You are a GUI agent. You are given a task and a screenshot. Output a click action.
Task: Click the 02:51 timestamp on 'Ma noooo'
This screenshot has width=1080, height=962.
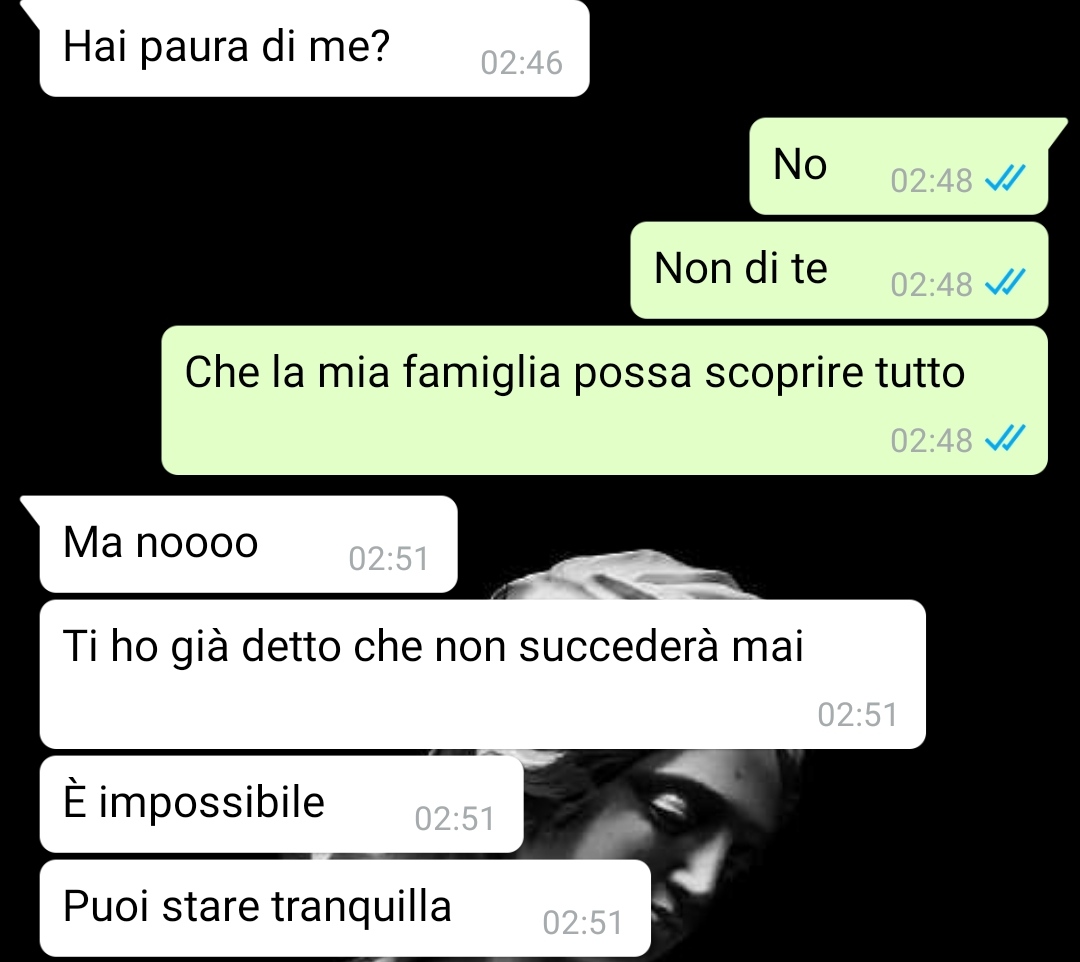click(x=388, y=558)
